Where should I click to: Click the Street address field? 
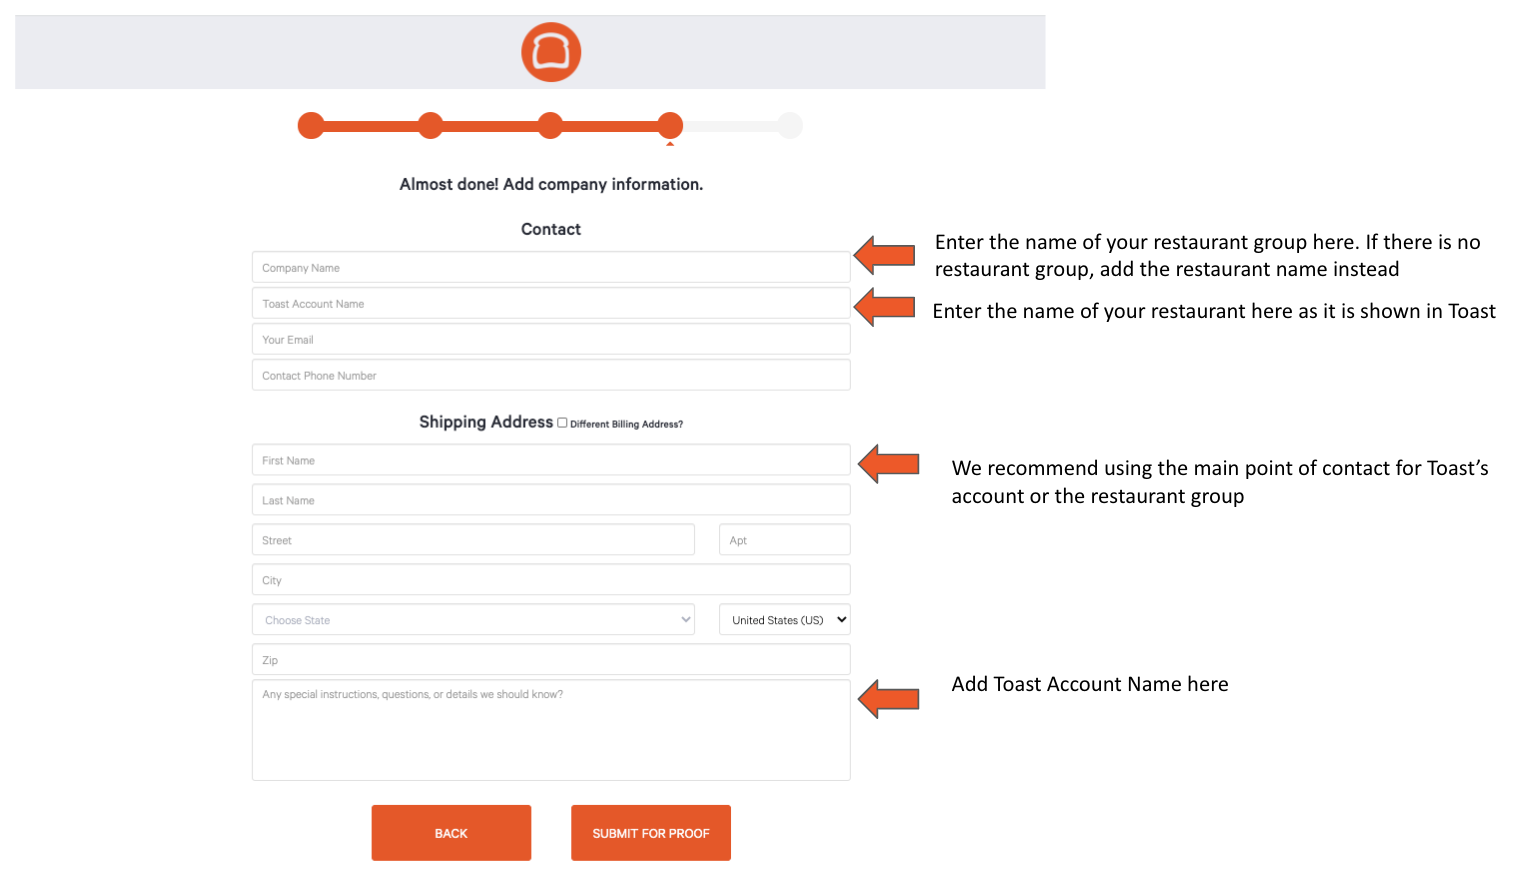click(x=473, y=541)
